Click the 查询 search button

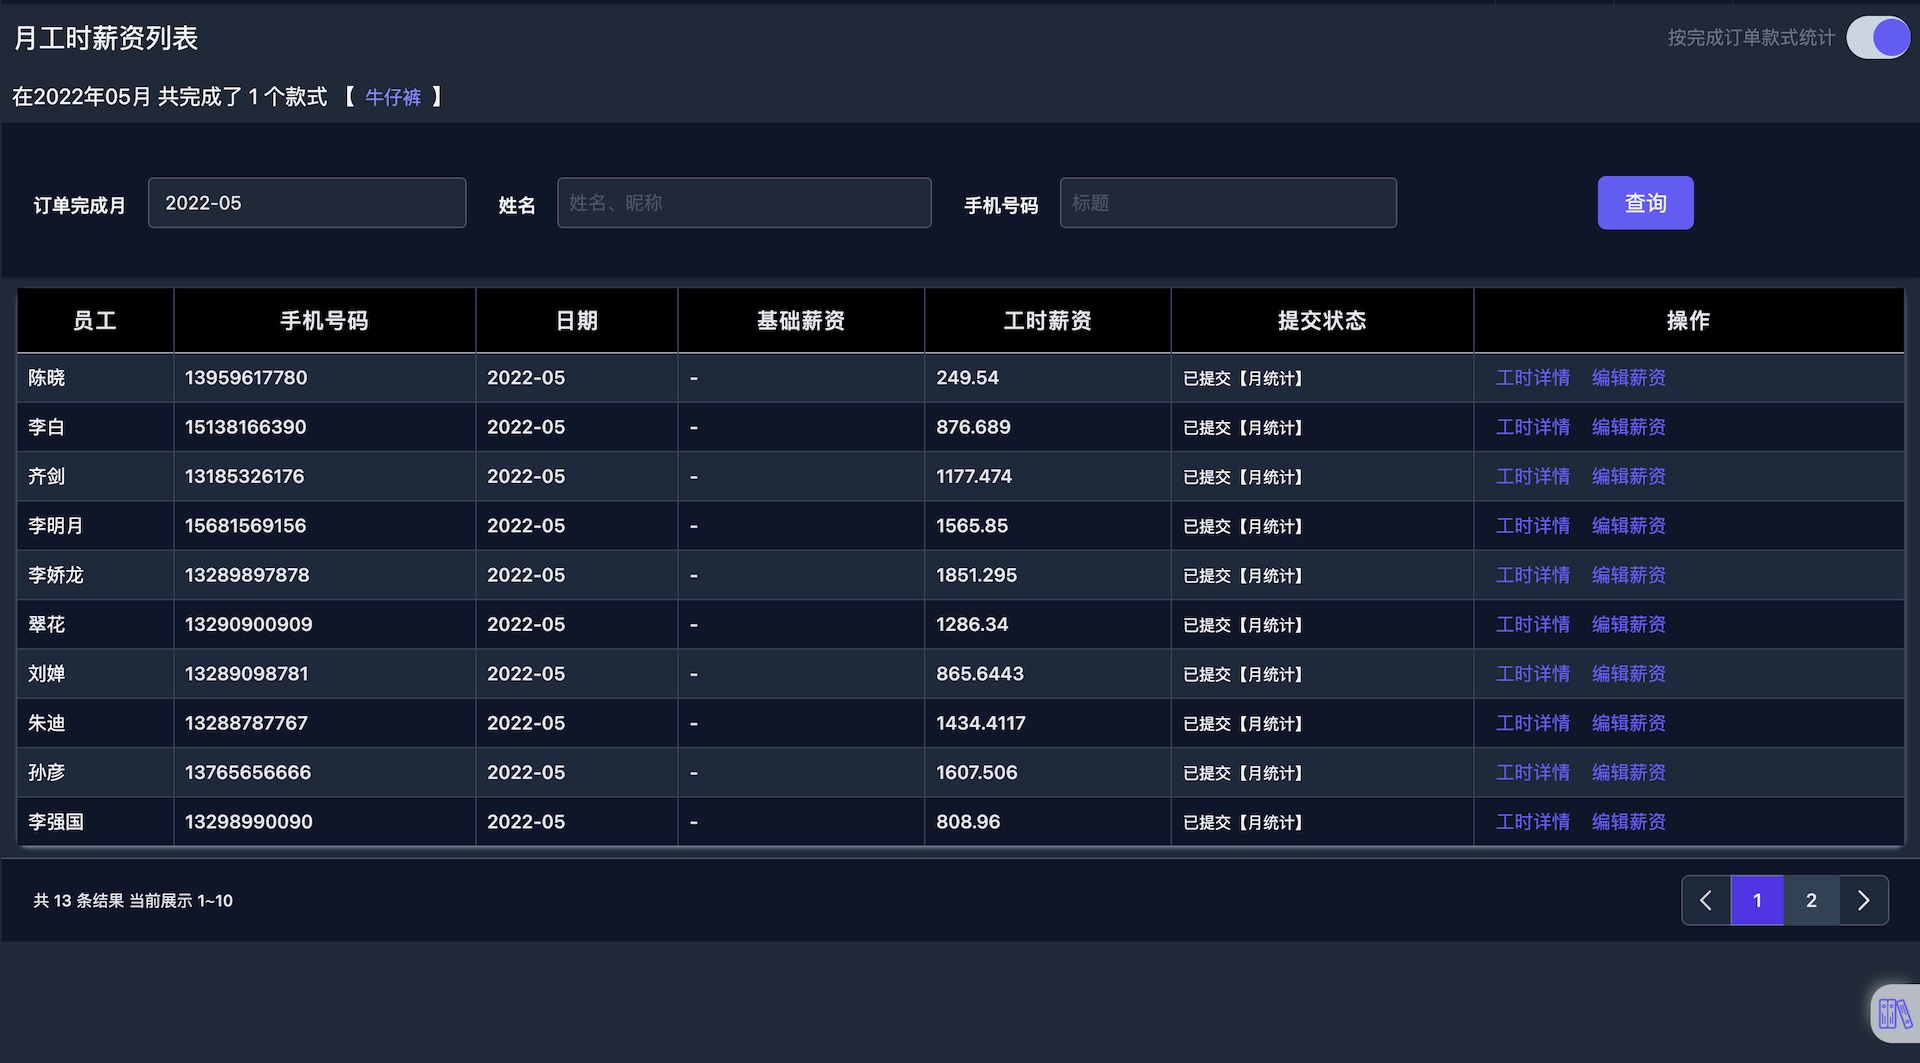coord(1645,202)
